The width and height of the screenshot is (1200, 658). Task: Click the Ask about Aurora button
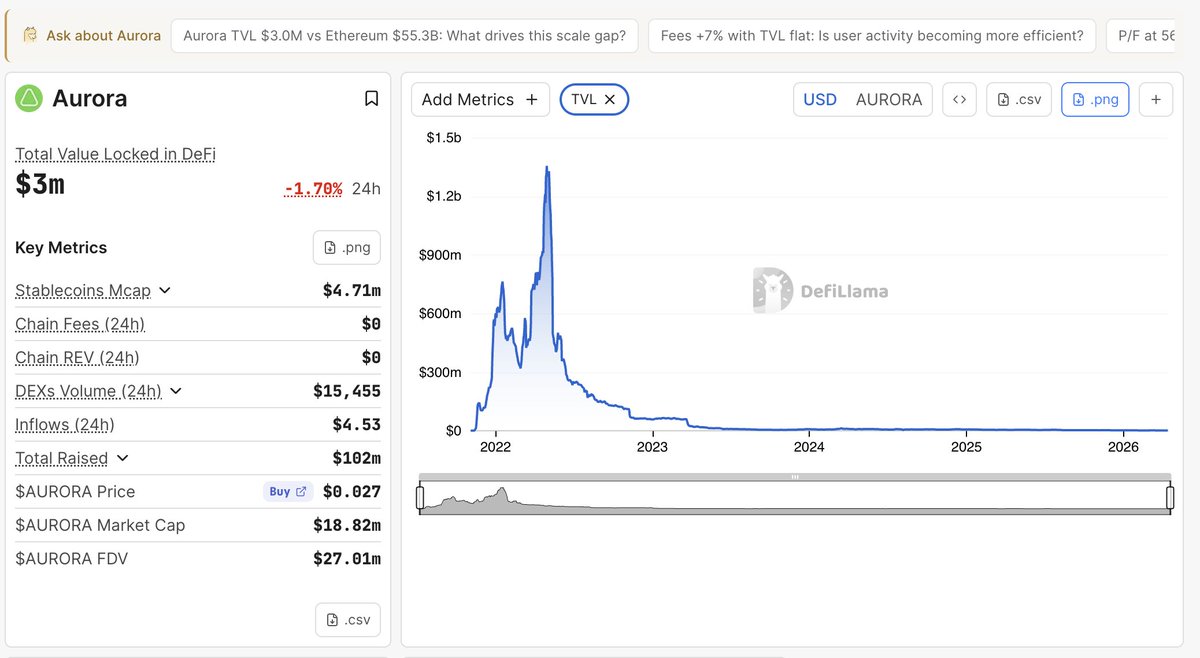pyautogui.click(x=92, y=36)
